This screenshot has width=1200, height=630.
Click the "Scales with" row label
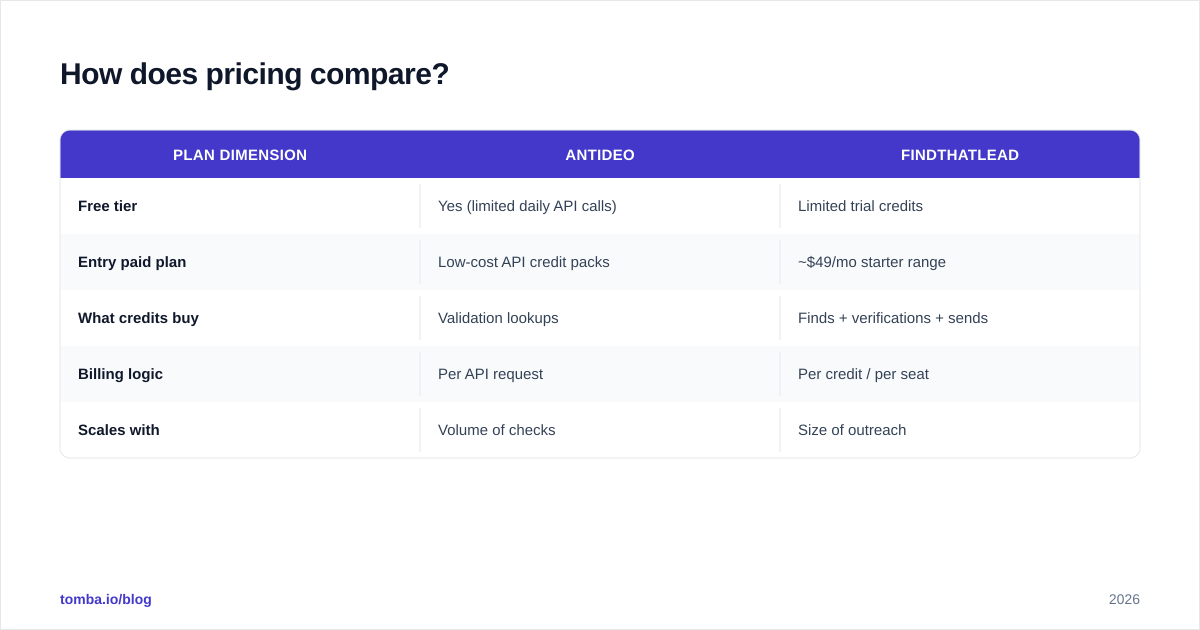[119, 430]
